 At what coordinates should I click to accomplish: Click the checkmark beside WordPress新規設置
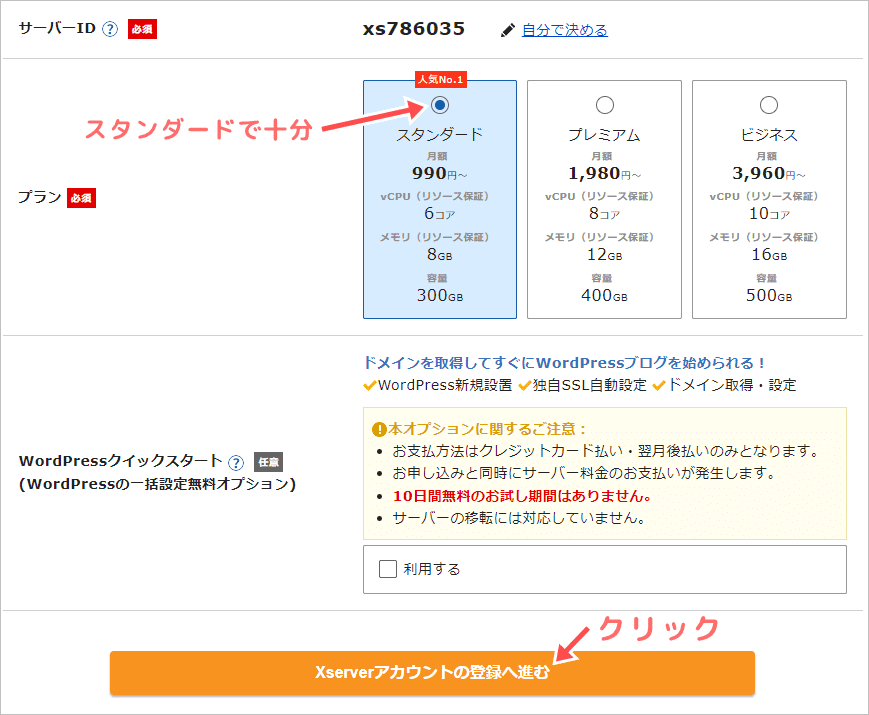point(370,385)
